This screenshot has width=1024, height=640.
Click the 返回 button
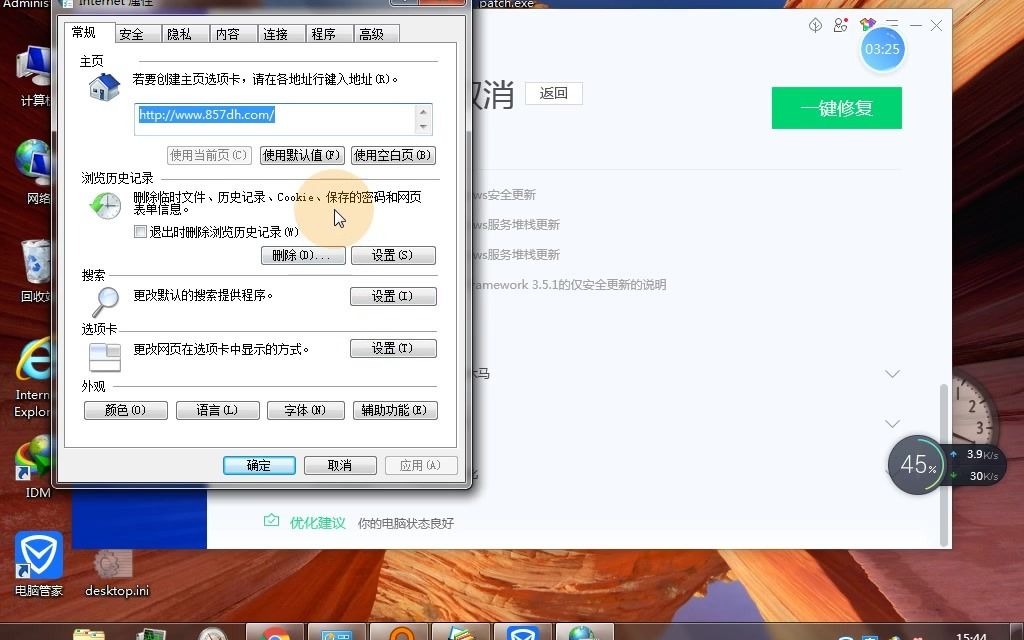(554, 93)
